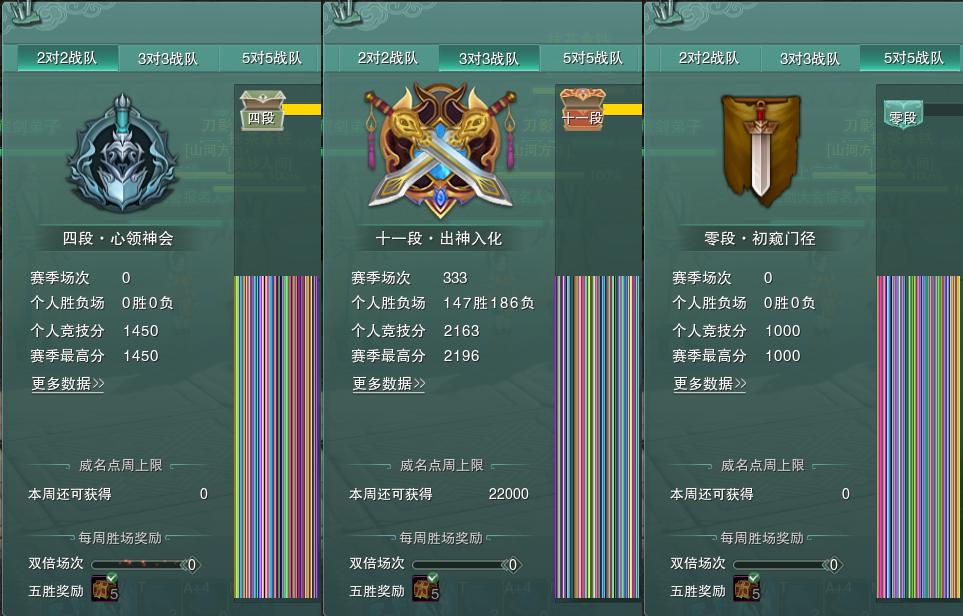Claim 五胜奖励 item in the middle panel
The height and width of the screenshot is (616, 963).
pos(426,588)
